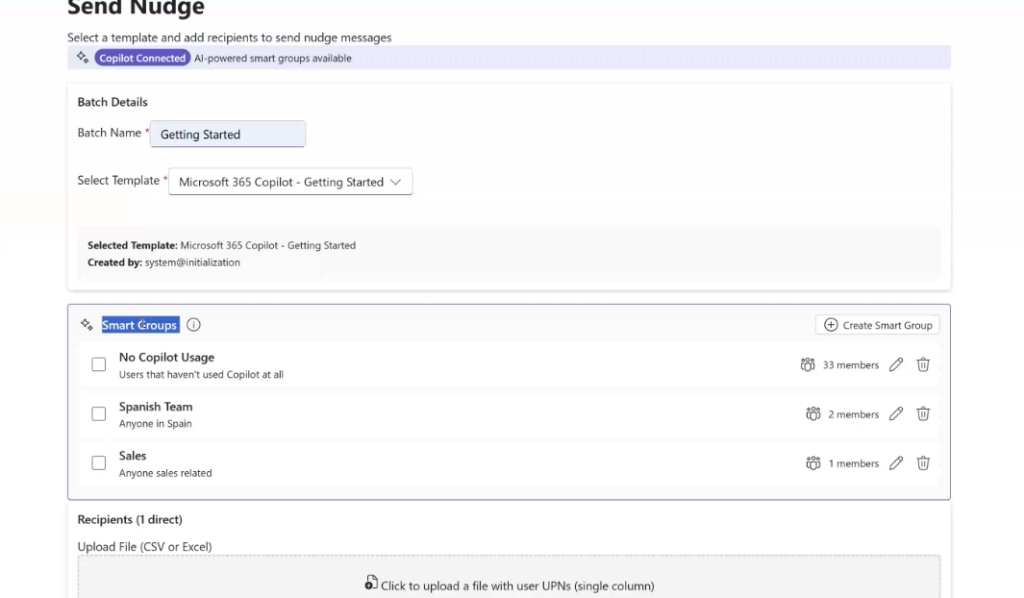Edit the No Copilot Usage smart group
The width and height of the screenshot is (1024, 598).
click(x=896, y=365)
